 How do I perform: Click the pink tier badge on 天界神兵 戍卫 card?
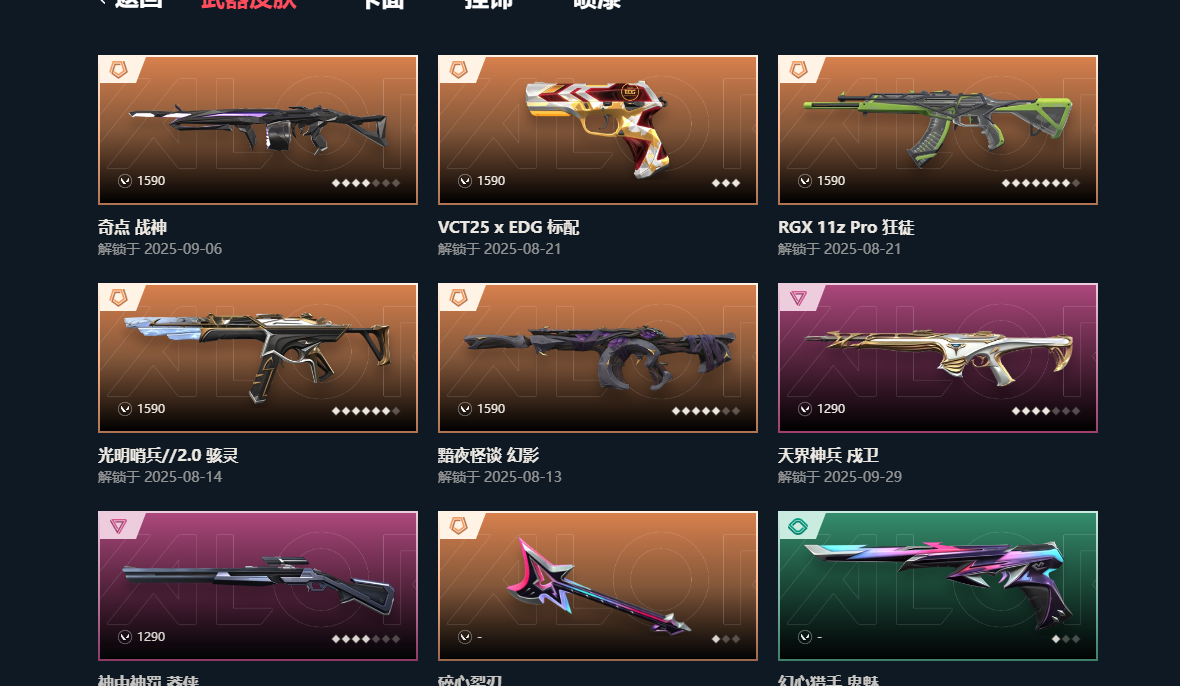coord(798,299)
